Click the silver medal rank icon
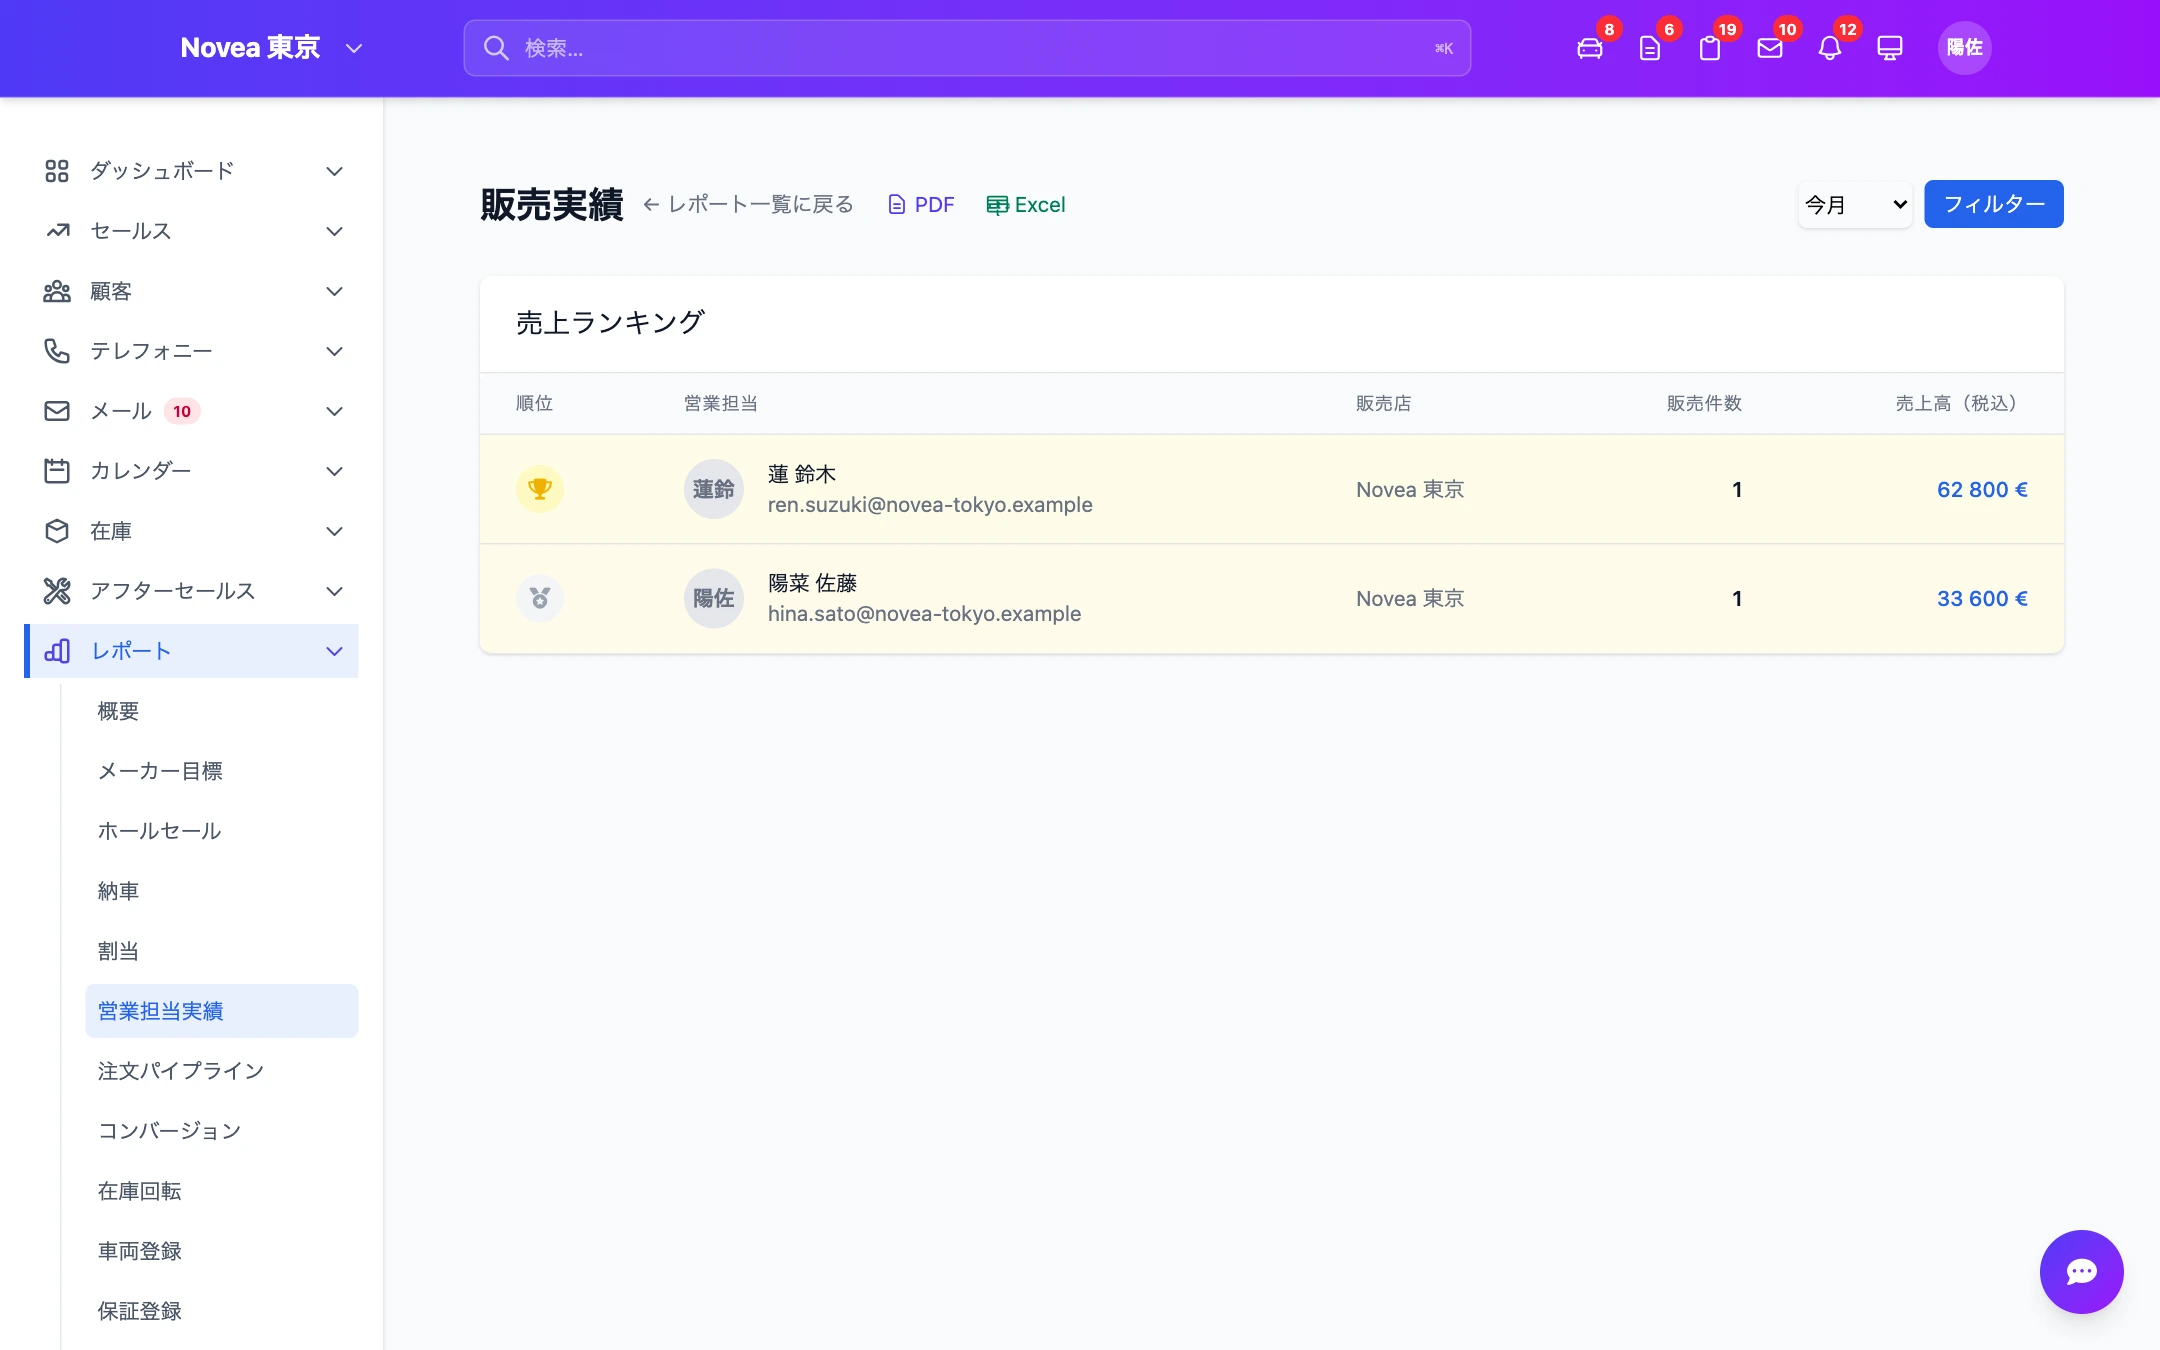Image resolution: width=2160 pixels, height=1350 pixels. click(x=540, y=598)
